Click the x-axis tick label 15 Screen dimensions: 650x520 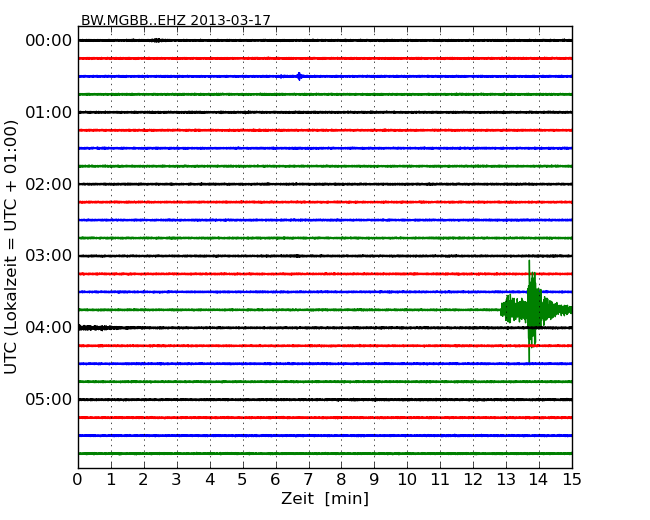[572, 480]
